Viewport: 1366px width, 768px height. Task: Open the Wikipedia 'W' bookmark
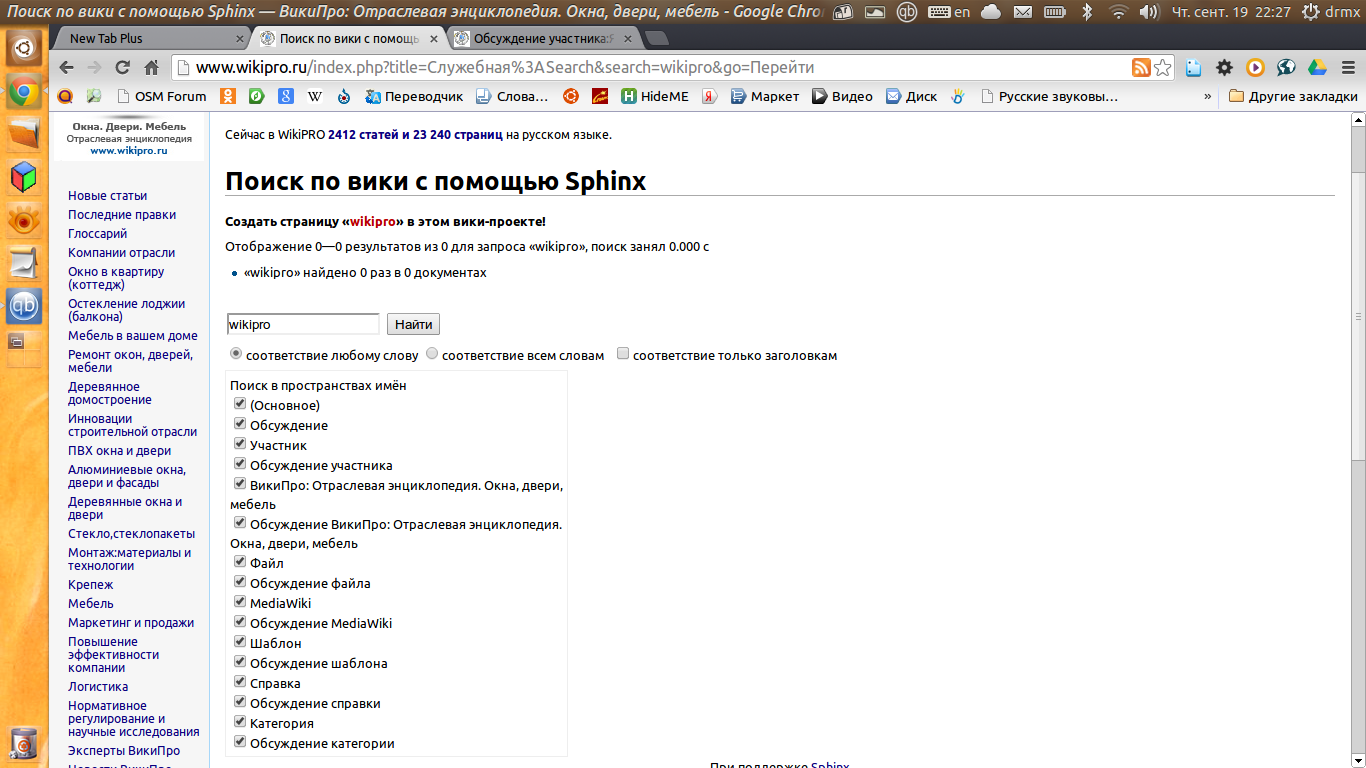(315, 96)
